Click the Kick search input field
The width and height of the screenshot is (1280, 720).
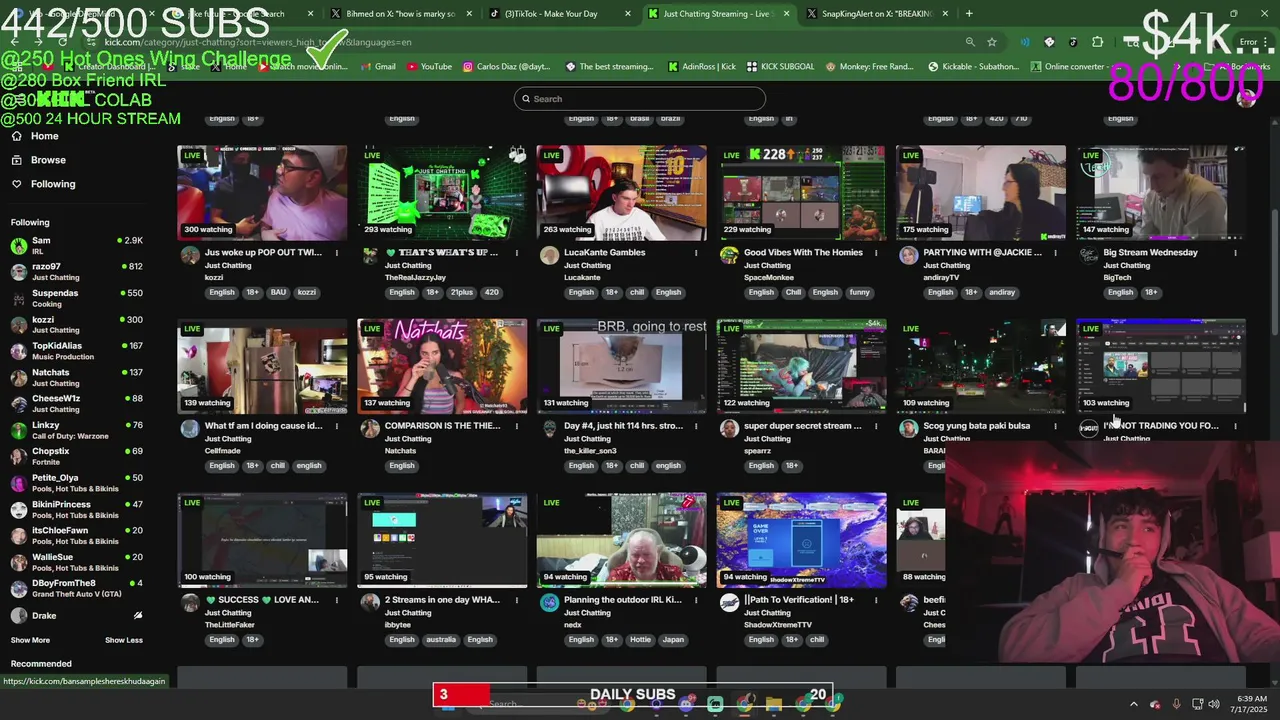[x=640, y=99]
